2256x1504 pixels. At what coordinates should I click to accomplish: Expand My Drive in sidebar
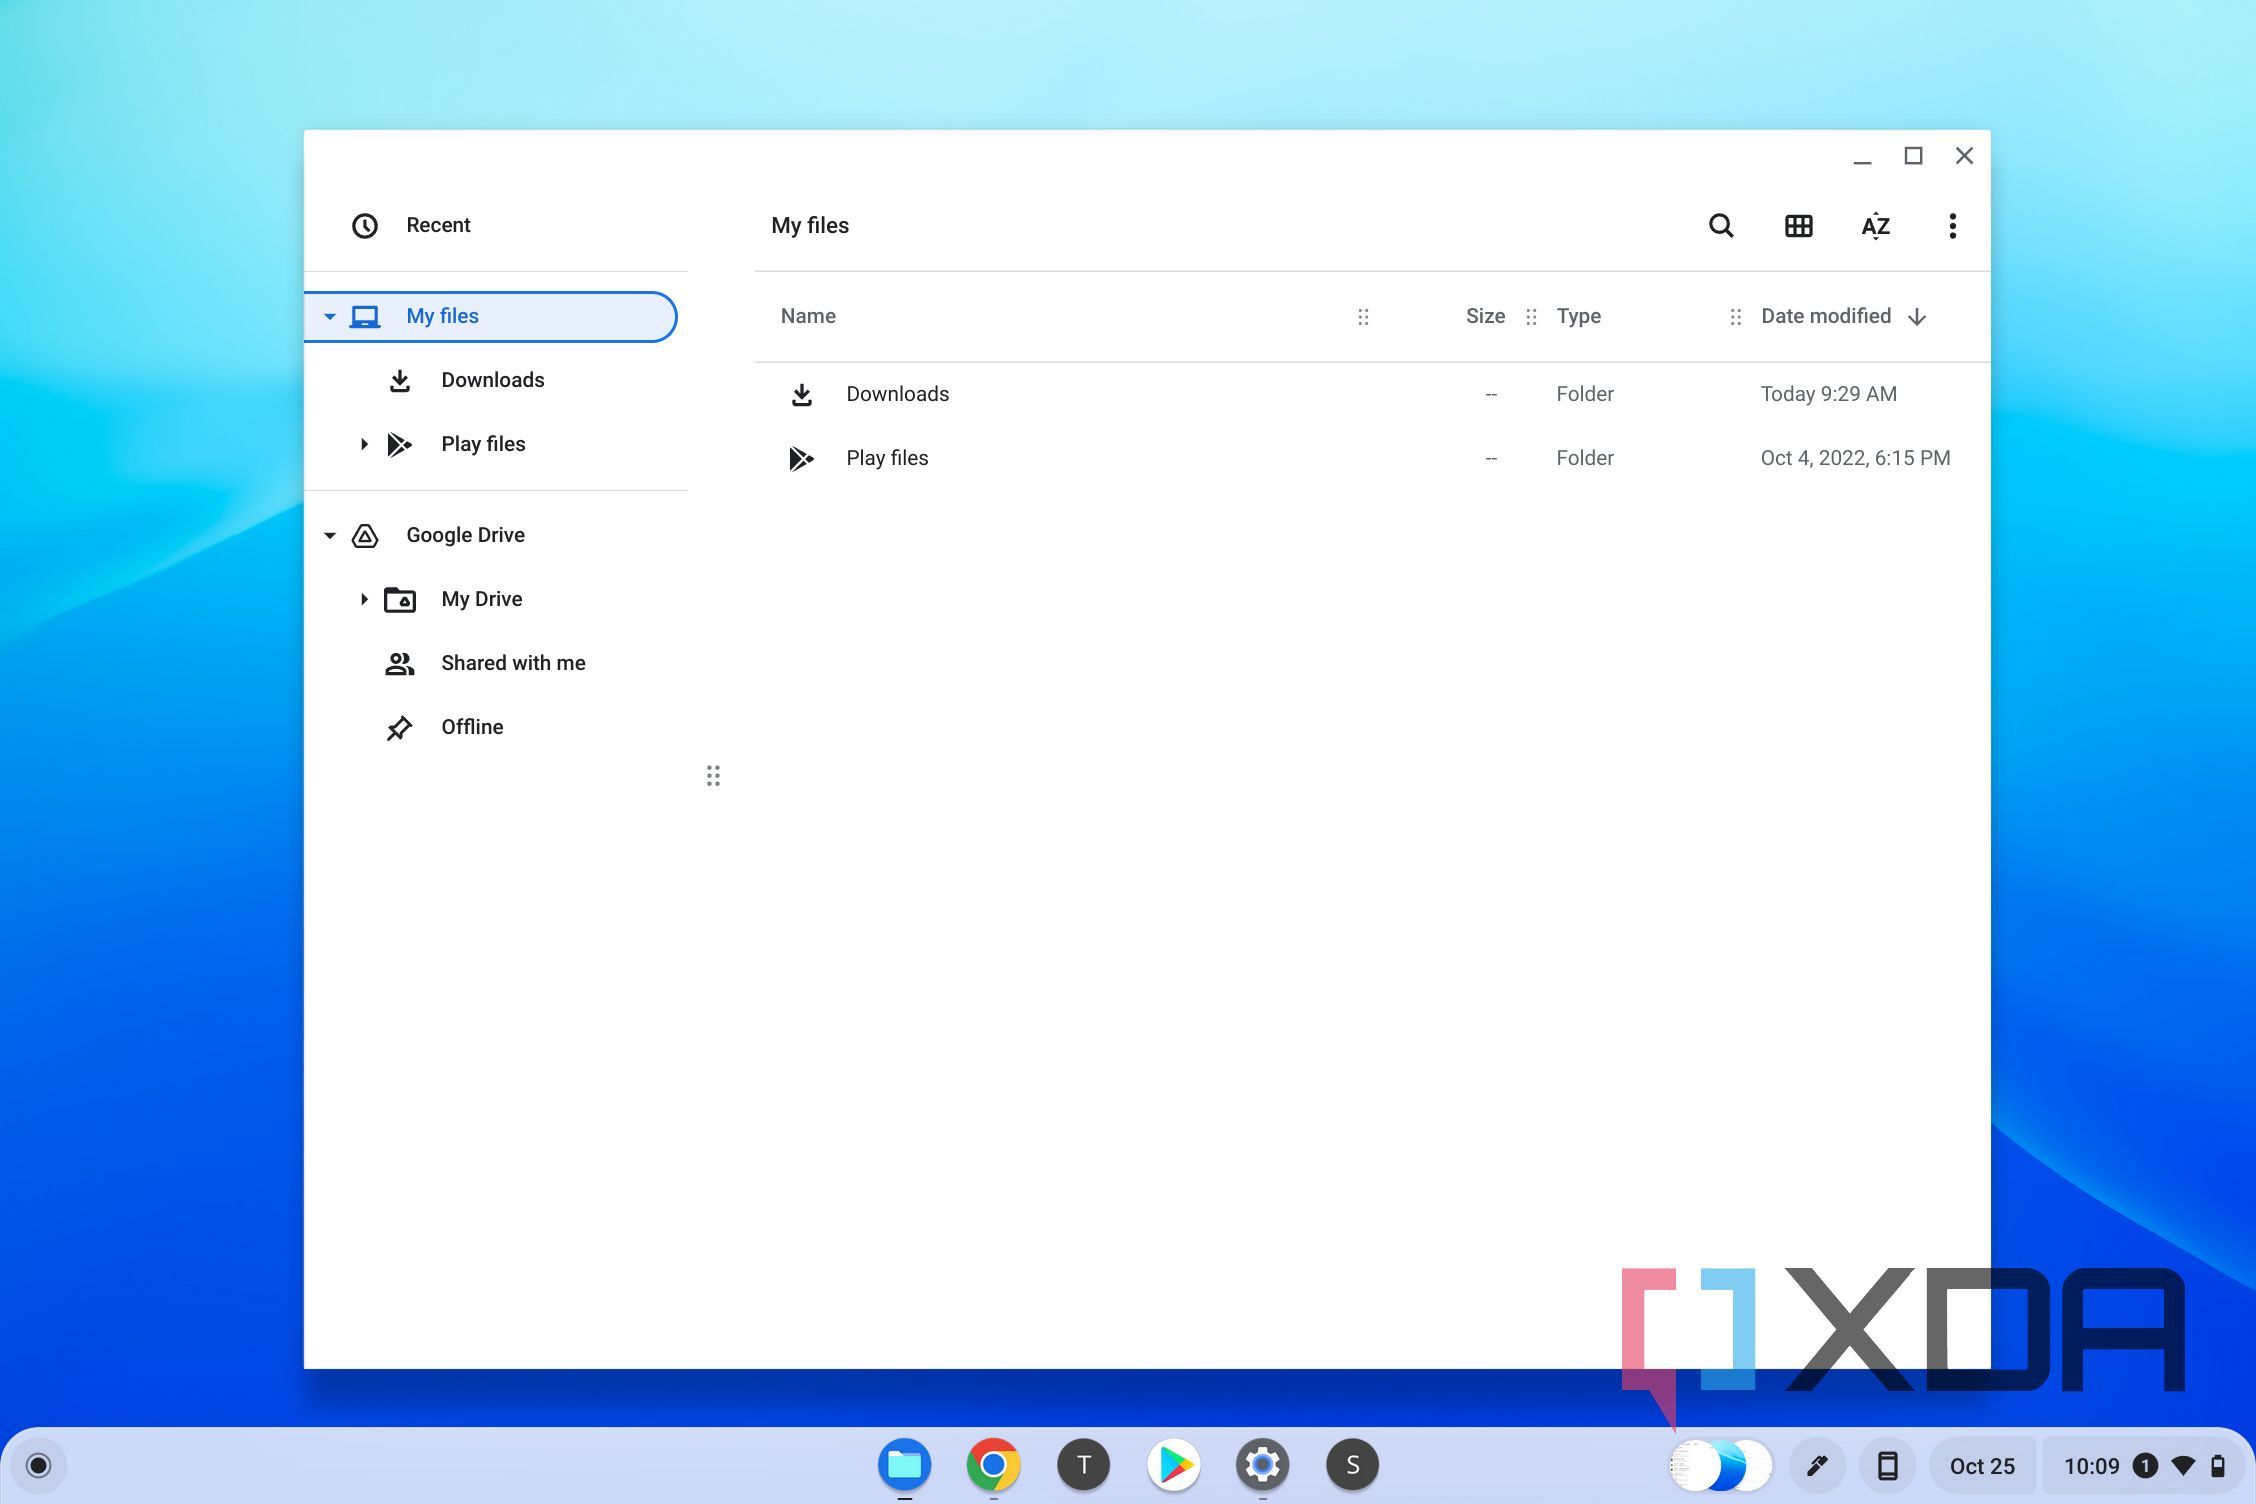(x=364, y=599)
